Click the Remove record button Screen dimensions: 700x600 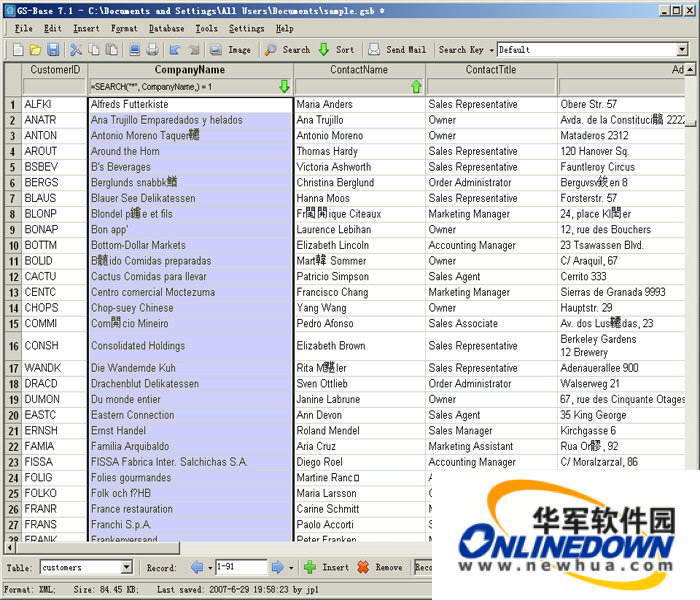380,567
